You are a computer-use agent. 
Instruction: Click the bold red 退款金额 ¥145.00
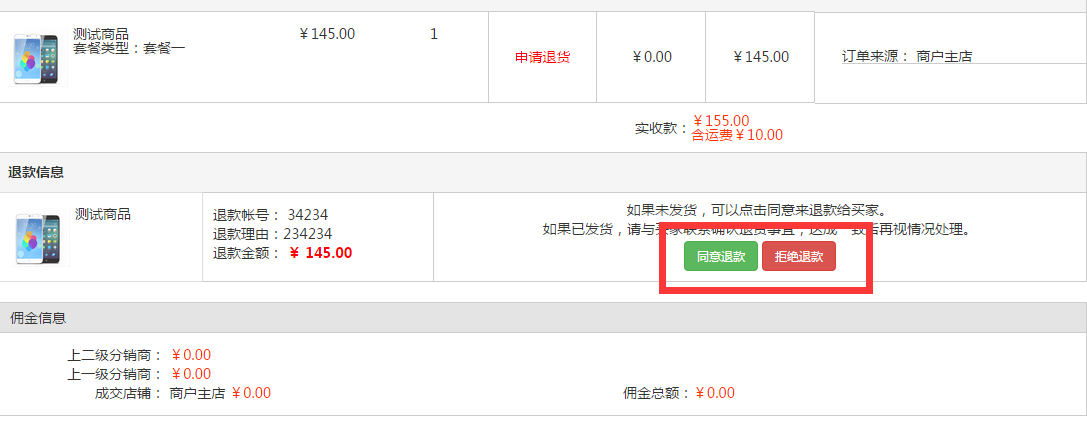pyautogui.click(x=320, y=253)
